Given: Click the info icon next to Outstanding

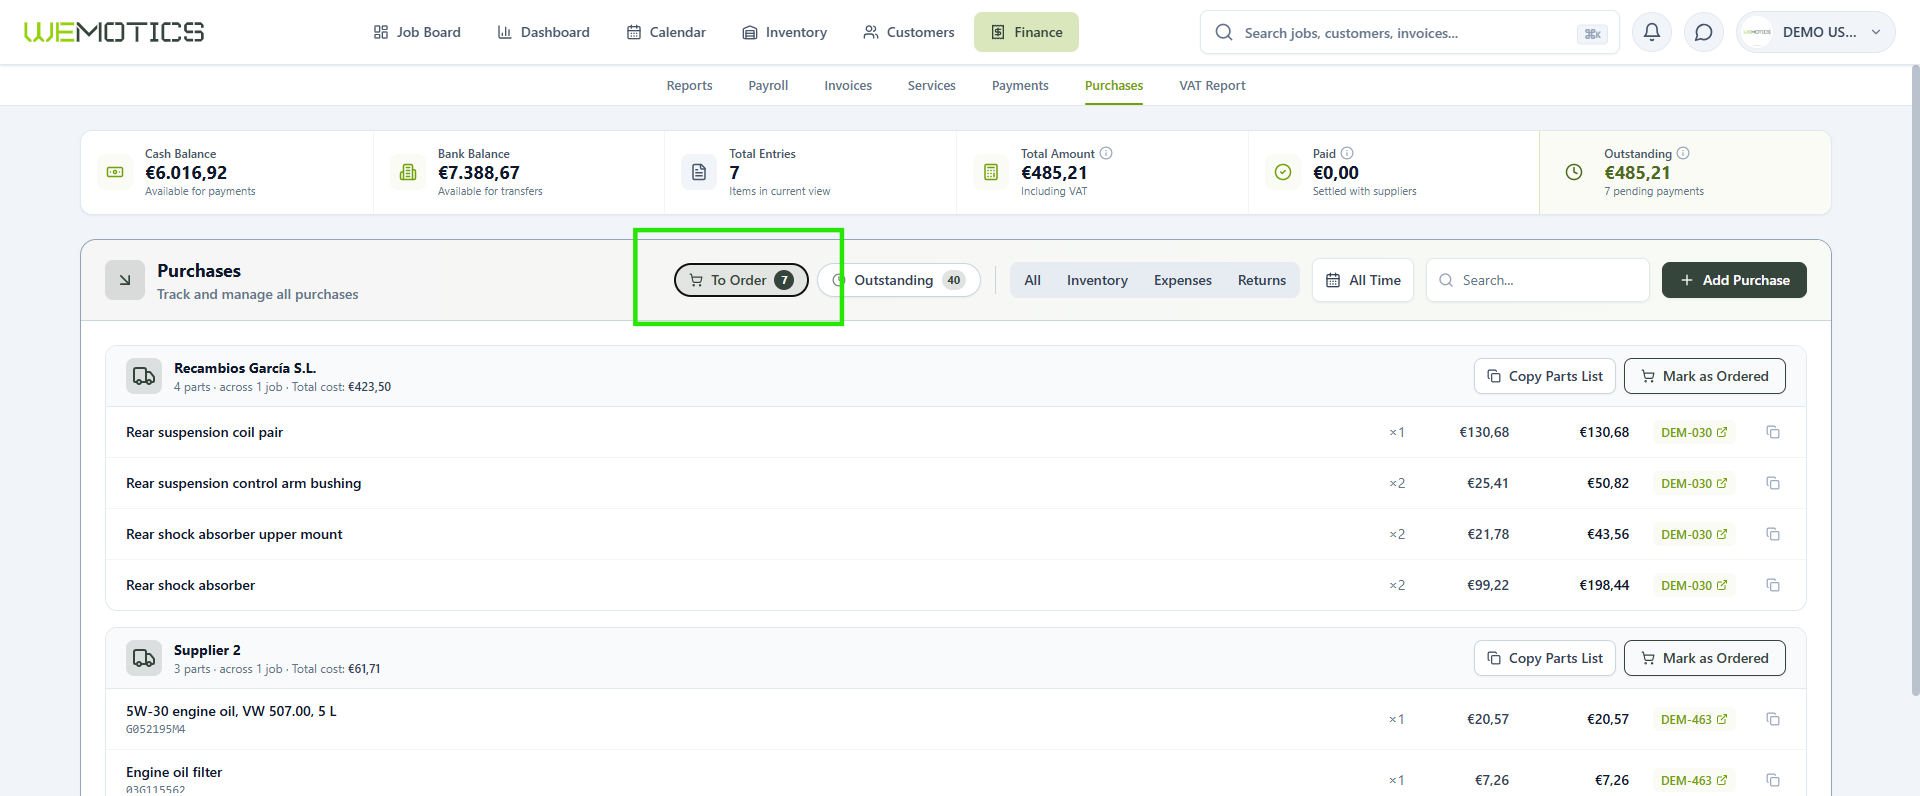Looking at the screenshot, I should point(1683,153).
